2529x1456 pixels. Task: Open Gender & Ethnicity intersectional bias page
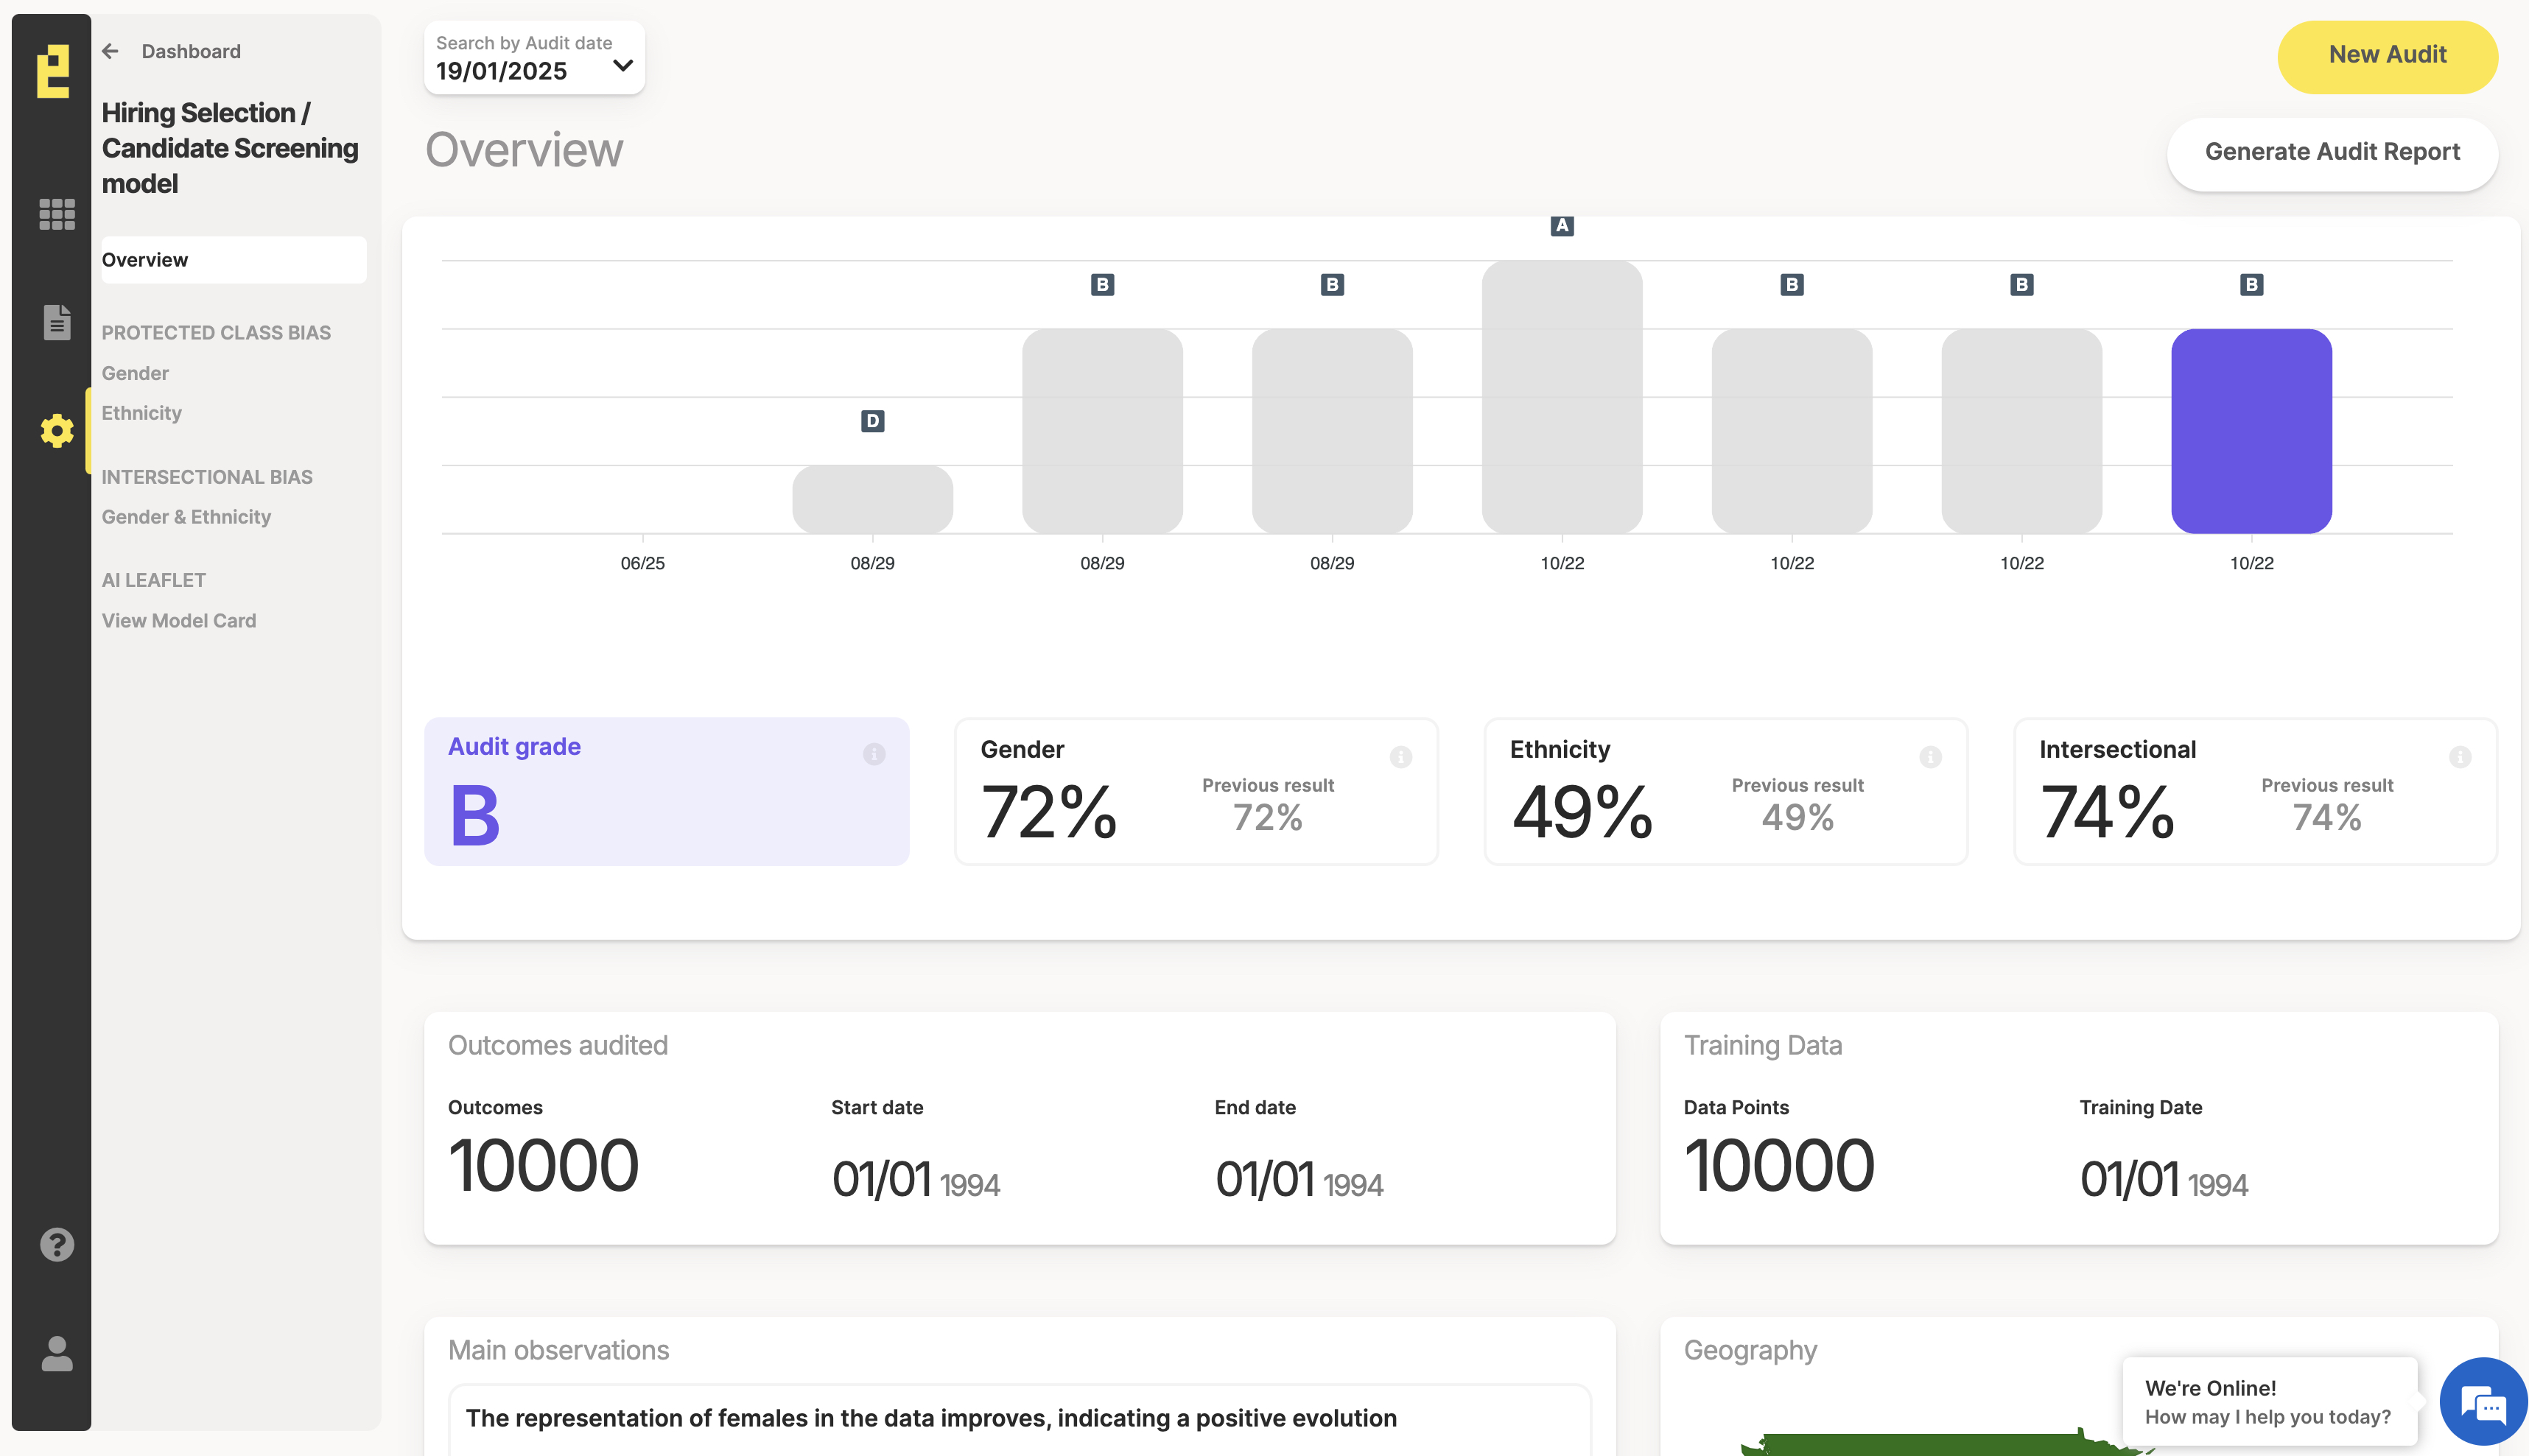pos(186,517)
